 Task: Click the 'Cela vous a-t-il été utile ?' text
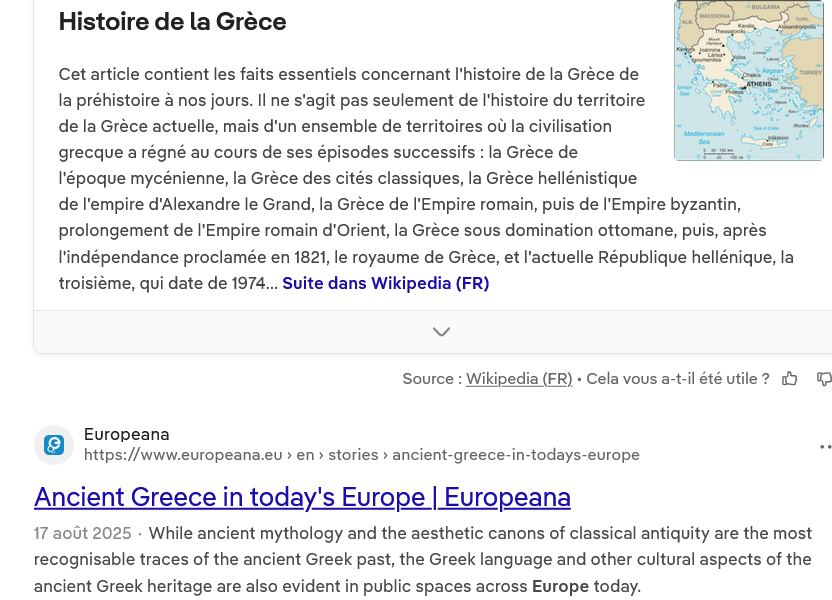[x=678, y=379]
